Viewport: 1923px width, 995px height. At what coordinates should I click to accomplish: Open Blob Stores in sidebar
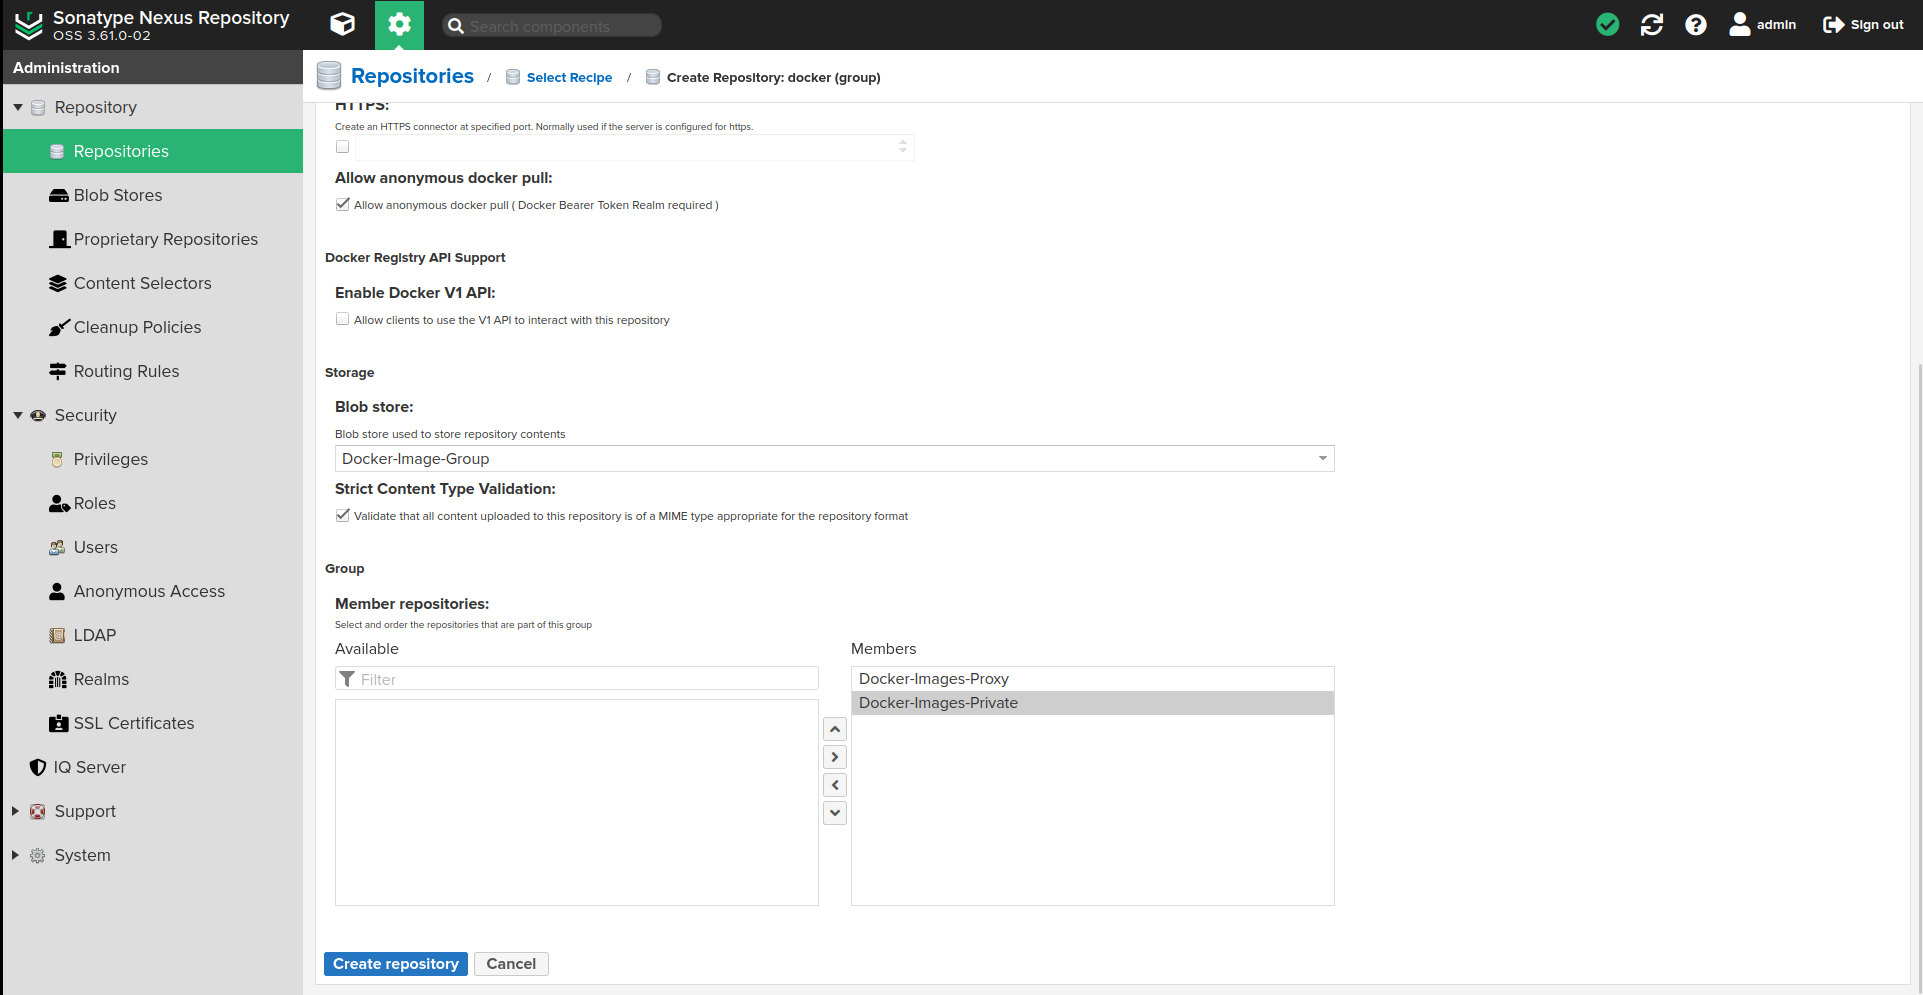point(117,195)
